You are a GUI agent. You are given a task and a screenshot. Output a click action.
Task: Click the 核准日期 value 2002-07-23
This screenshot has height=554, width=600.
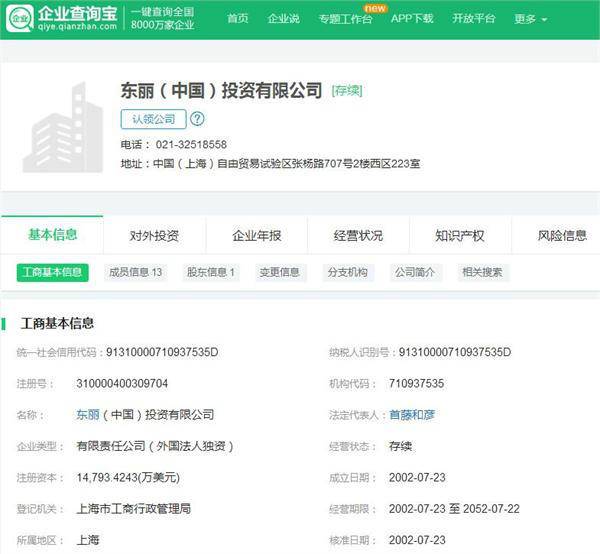[417, 540]
